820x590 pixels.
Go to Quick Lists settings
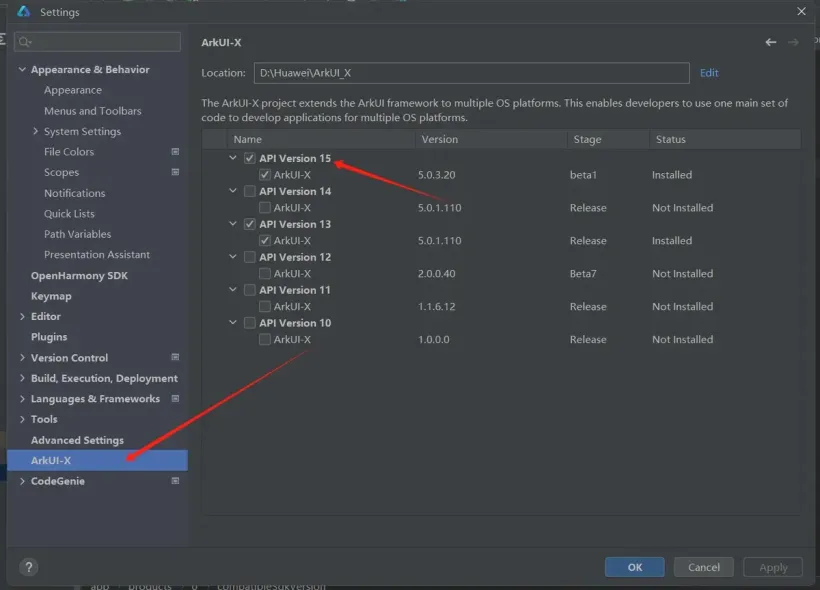69,213
